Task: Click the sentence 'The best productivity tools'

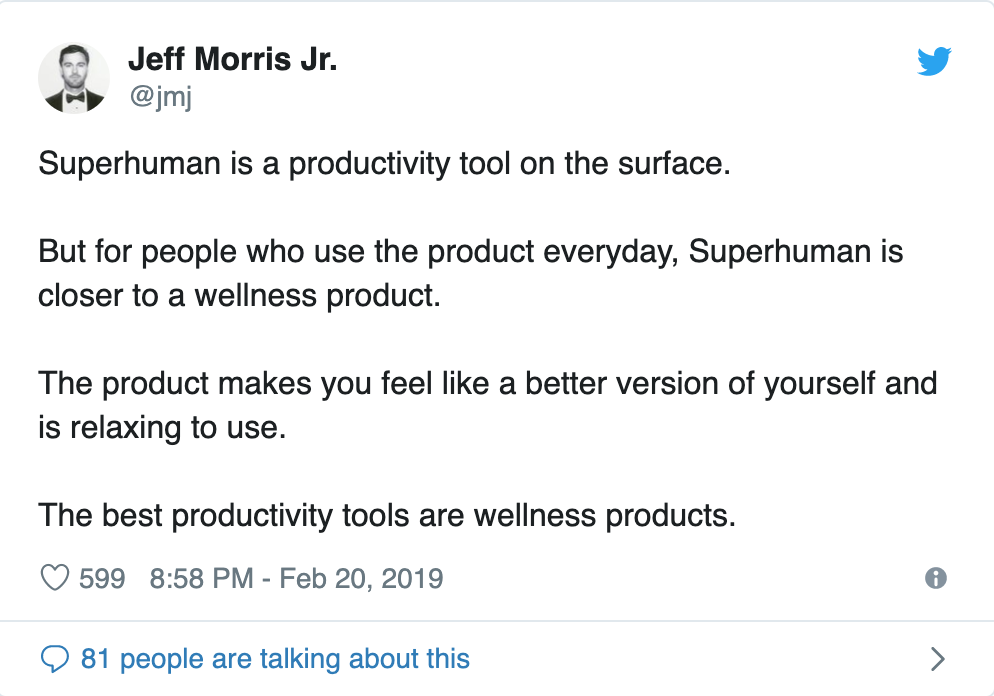Action: (386, 516)
